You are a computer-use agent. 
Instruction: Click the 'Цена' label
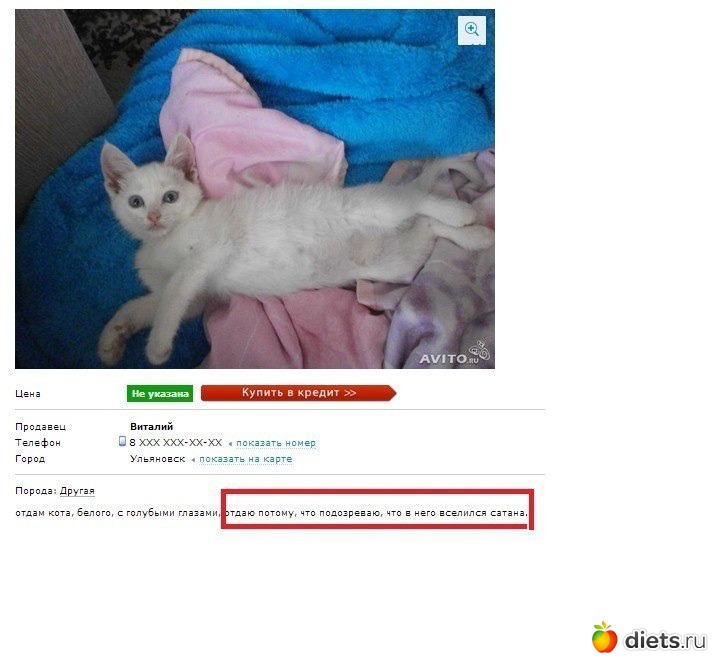click(x=28, y=394)
